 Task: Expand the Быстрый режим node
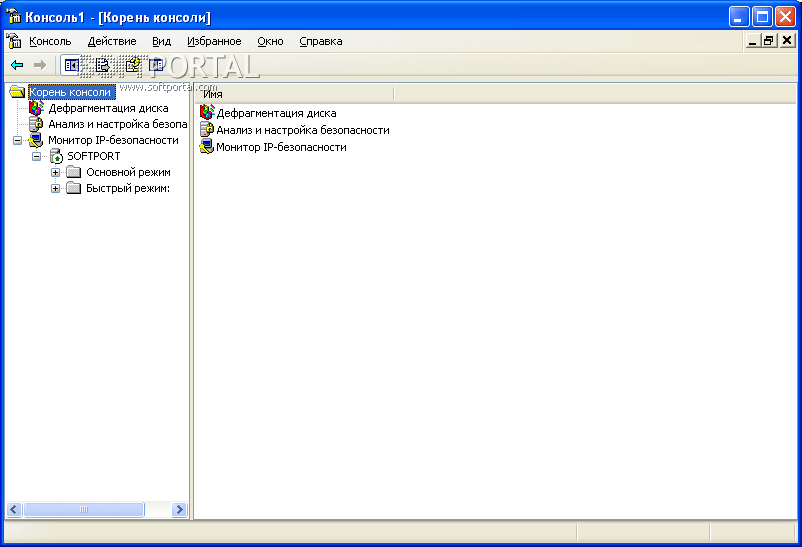pyautogui.click(x=55, y=188)
